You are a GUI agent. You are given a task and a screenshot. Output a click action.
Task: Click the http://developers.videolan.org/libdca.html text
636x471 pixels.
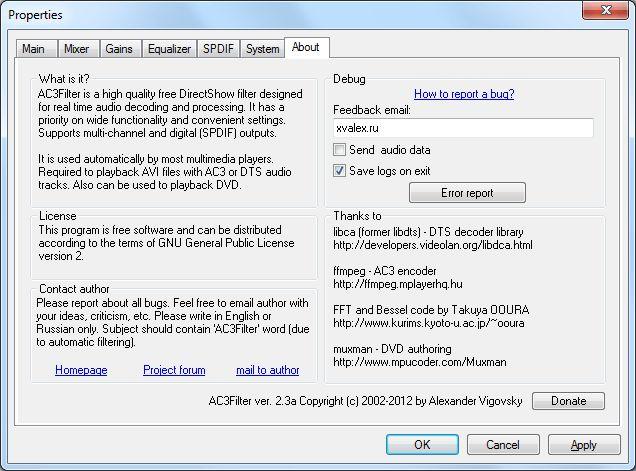click(433, 245)
